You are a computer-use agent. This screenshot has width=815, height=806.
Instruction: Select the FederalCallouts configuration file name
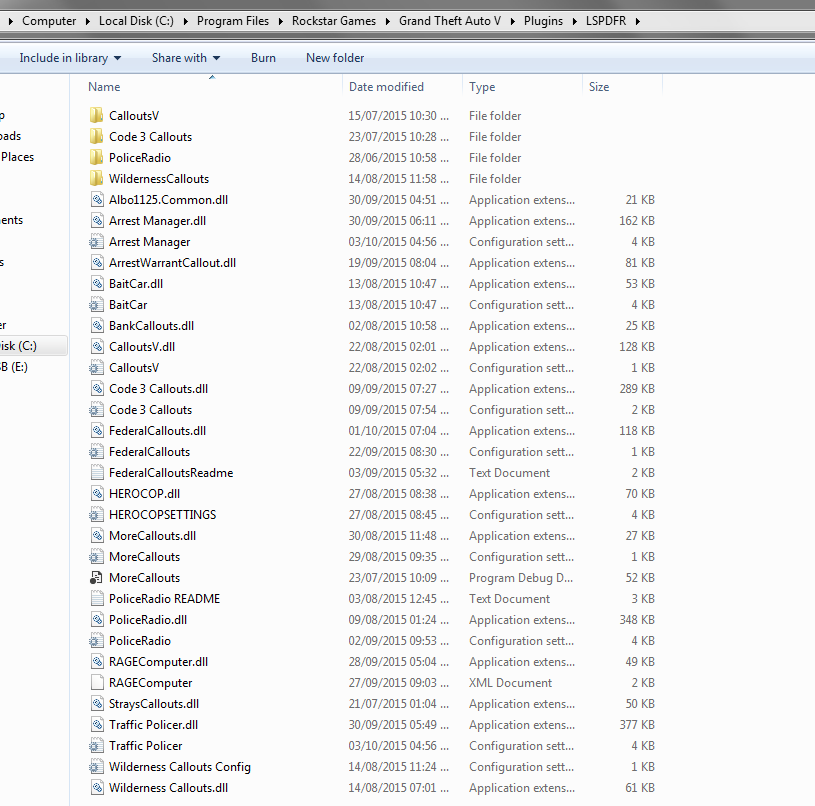pos(150,452)
